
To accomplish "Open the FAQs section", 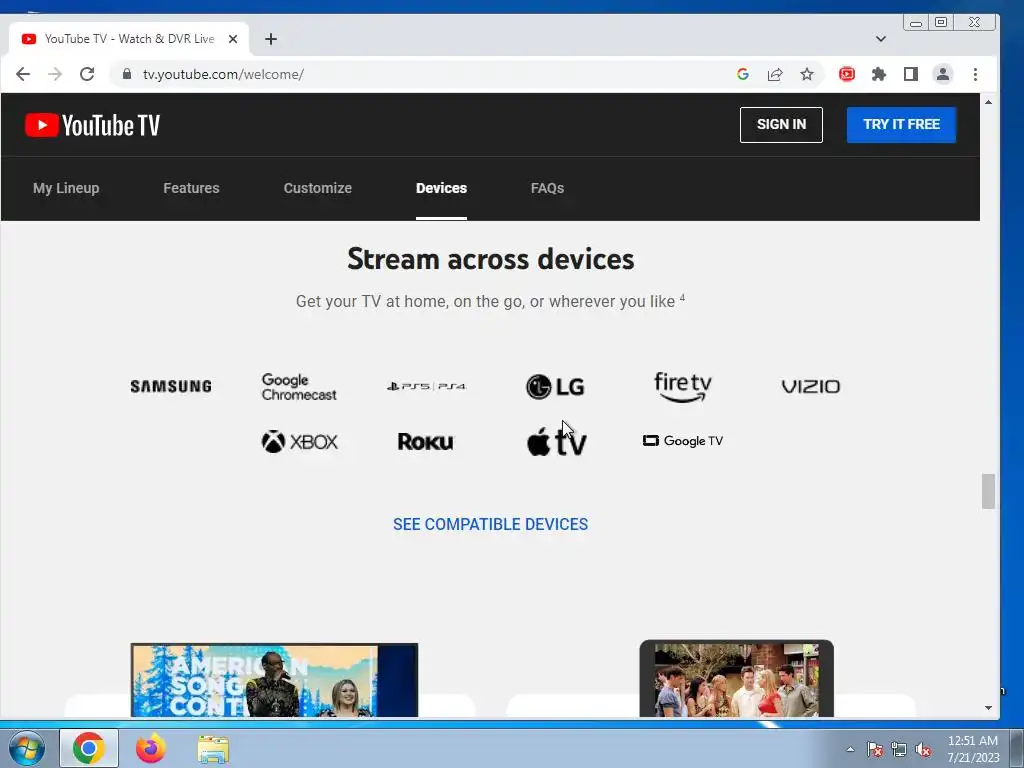I will click(547, 188).
